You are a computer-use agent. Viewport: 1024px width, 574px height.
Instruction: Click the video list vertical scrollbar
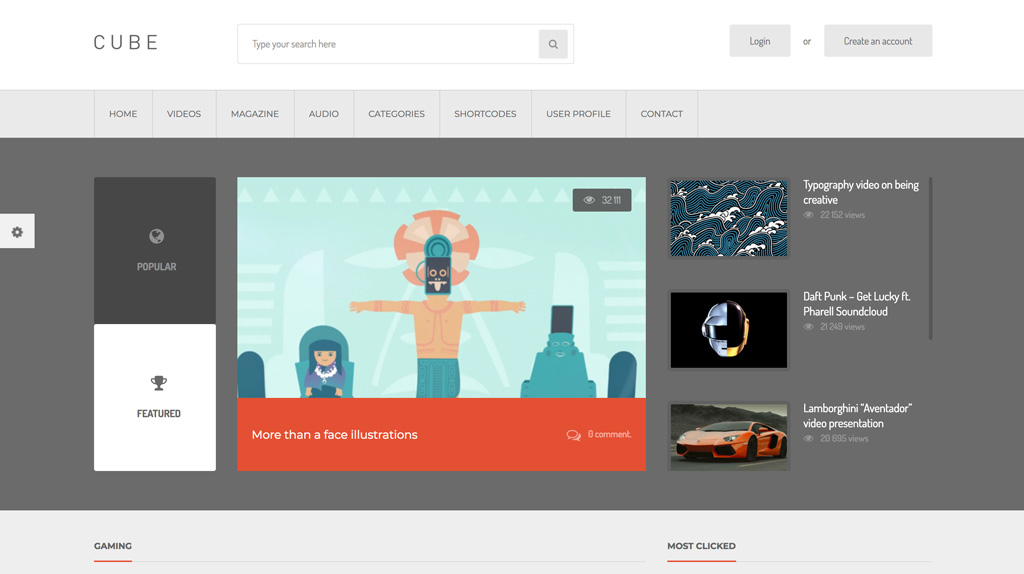930,259
